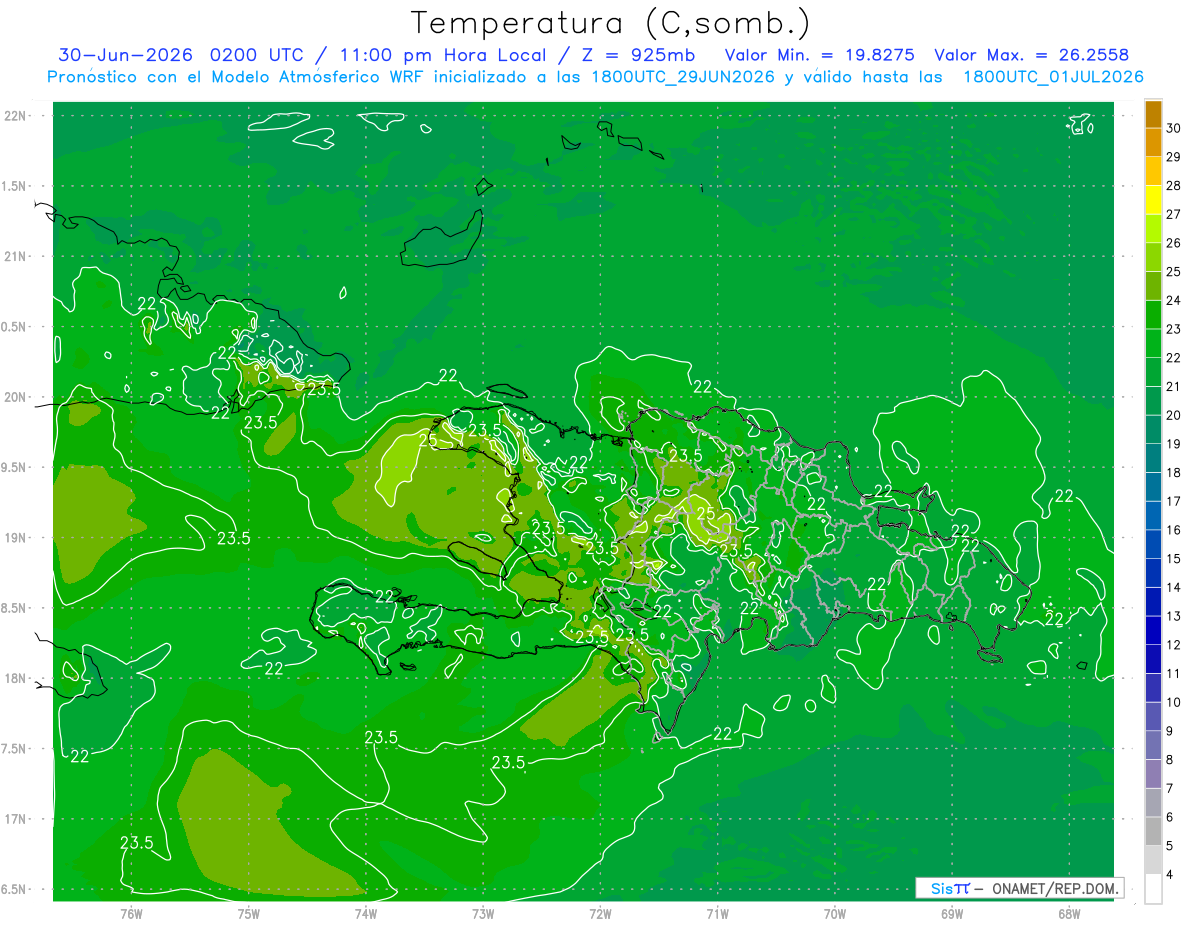Click the "76W" longitude axis label

131,913
